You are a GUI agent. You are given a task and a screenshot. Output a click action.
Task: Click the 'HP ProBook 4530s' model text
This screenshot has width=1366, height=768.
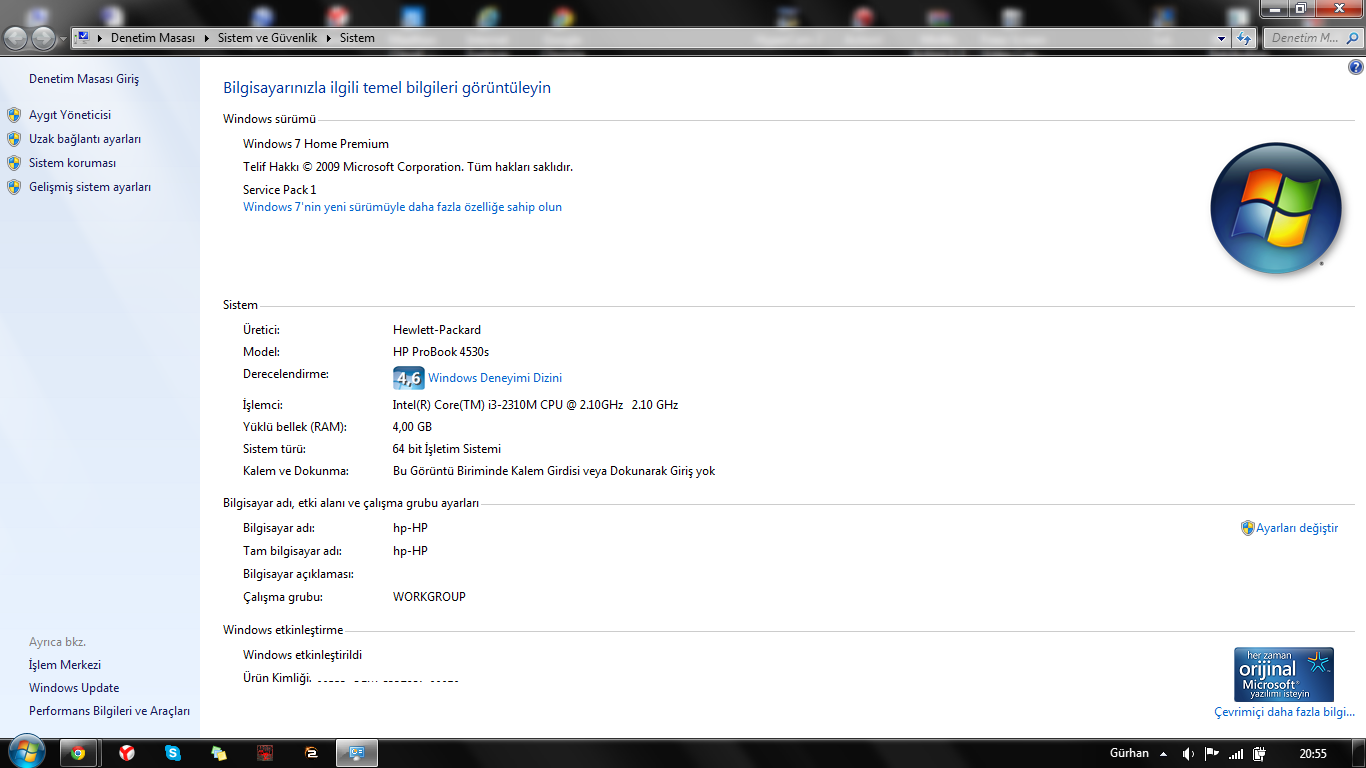point(441,352)
